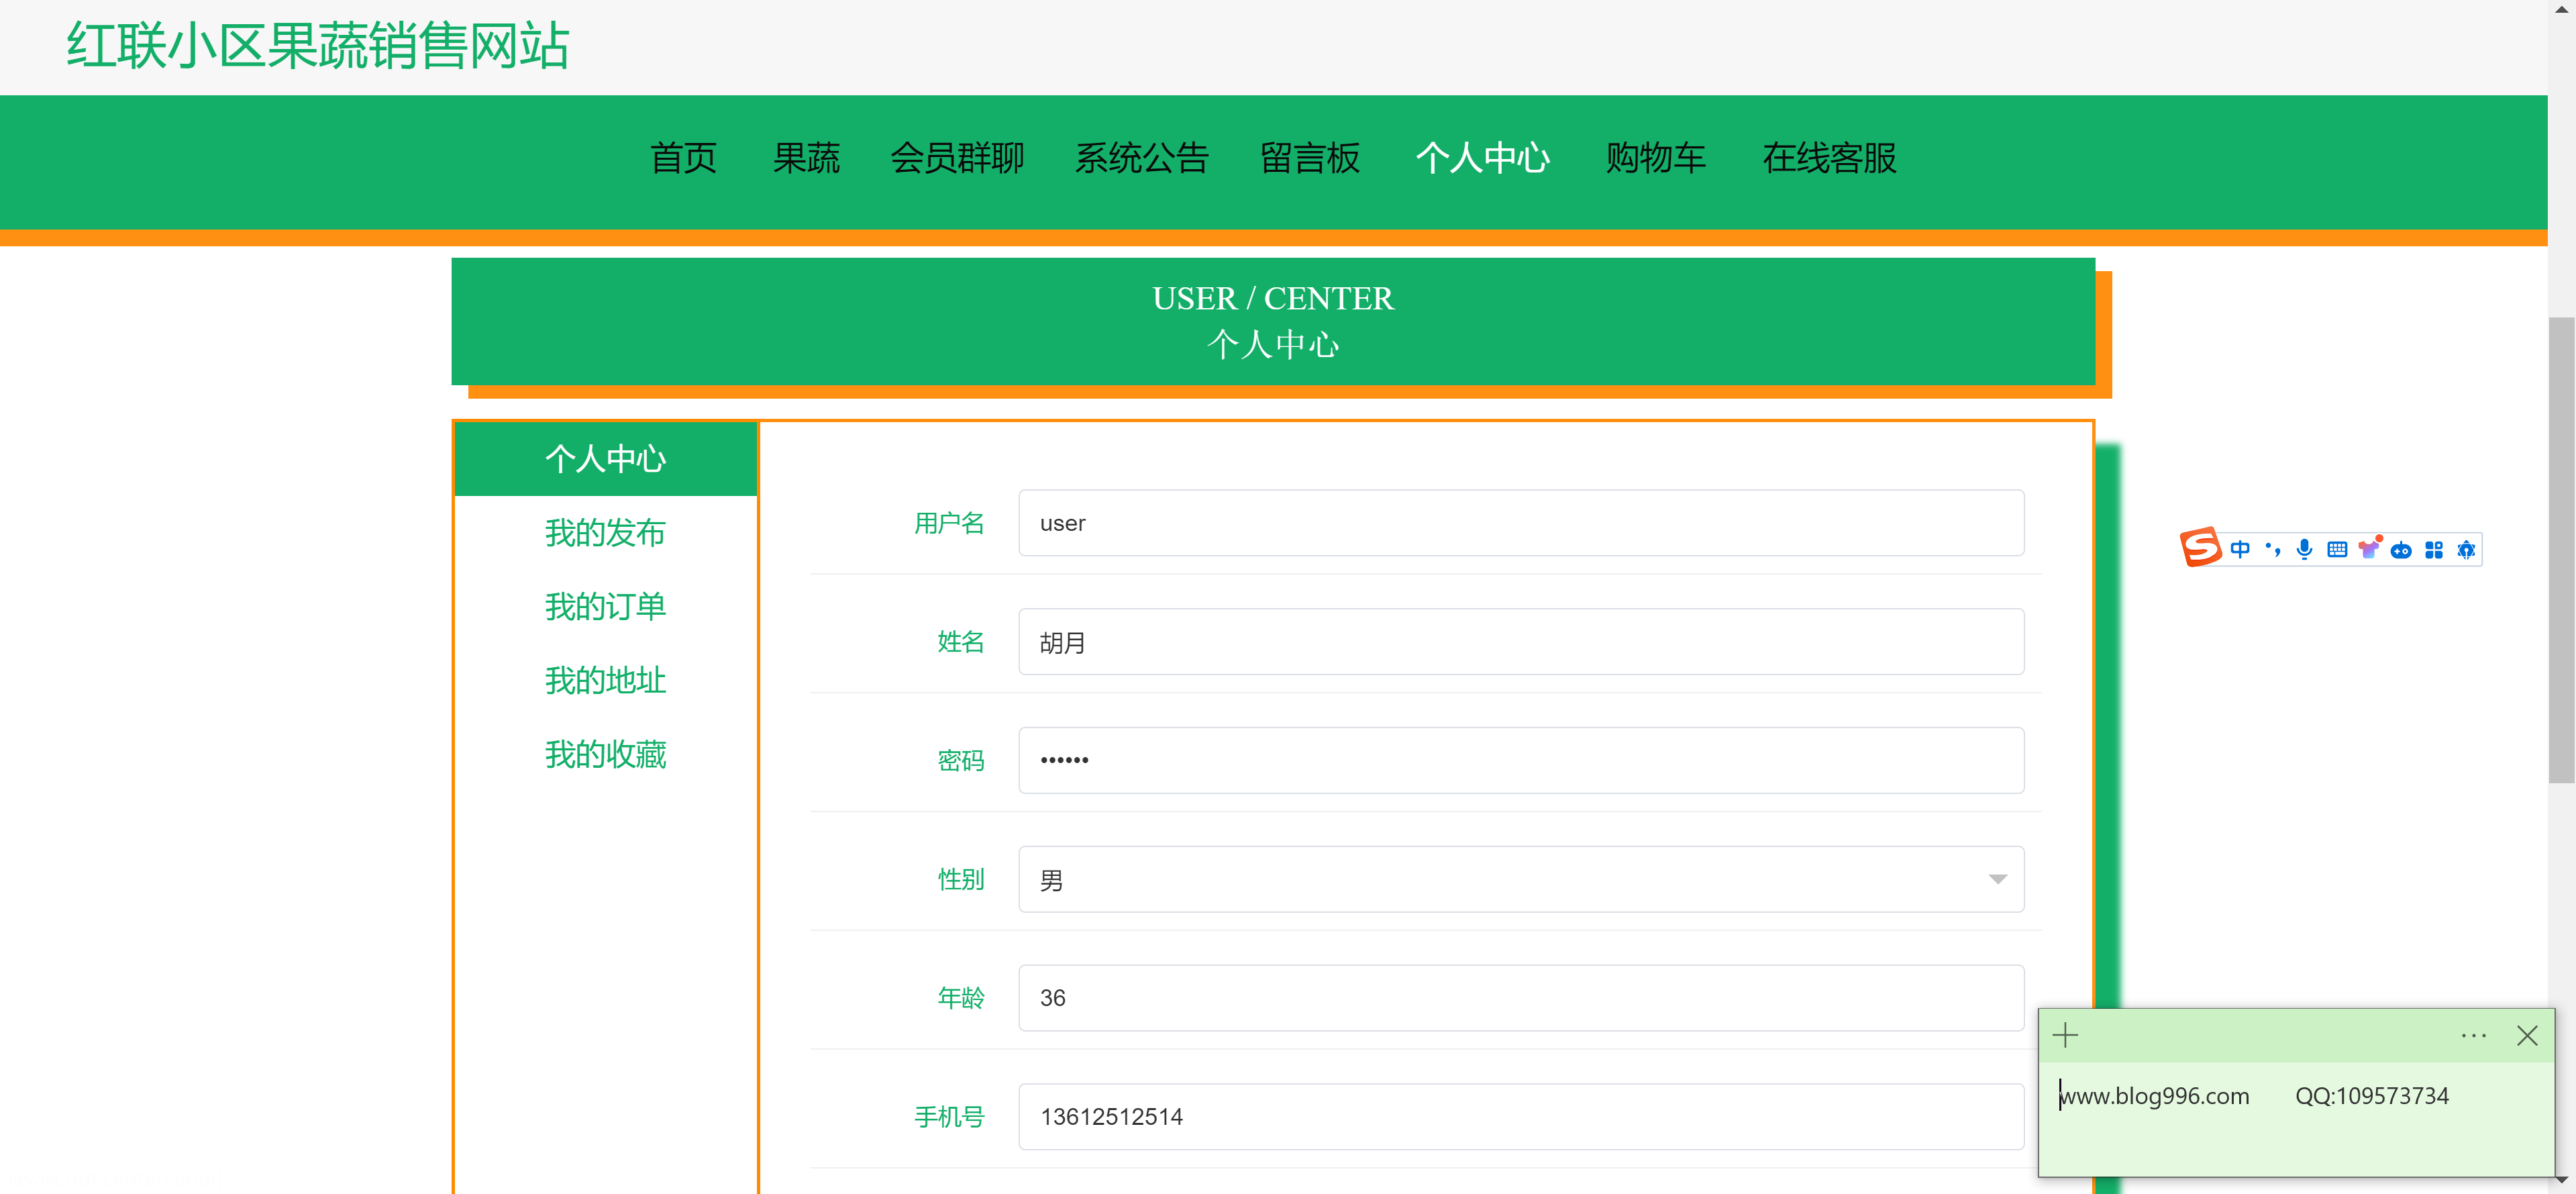This screenshot has width=2576, height=1194.
Task: Close the green sticky note
Action: pos(2527,1036)
